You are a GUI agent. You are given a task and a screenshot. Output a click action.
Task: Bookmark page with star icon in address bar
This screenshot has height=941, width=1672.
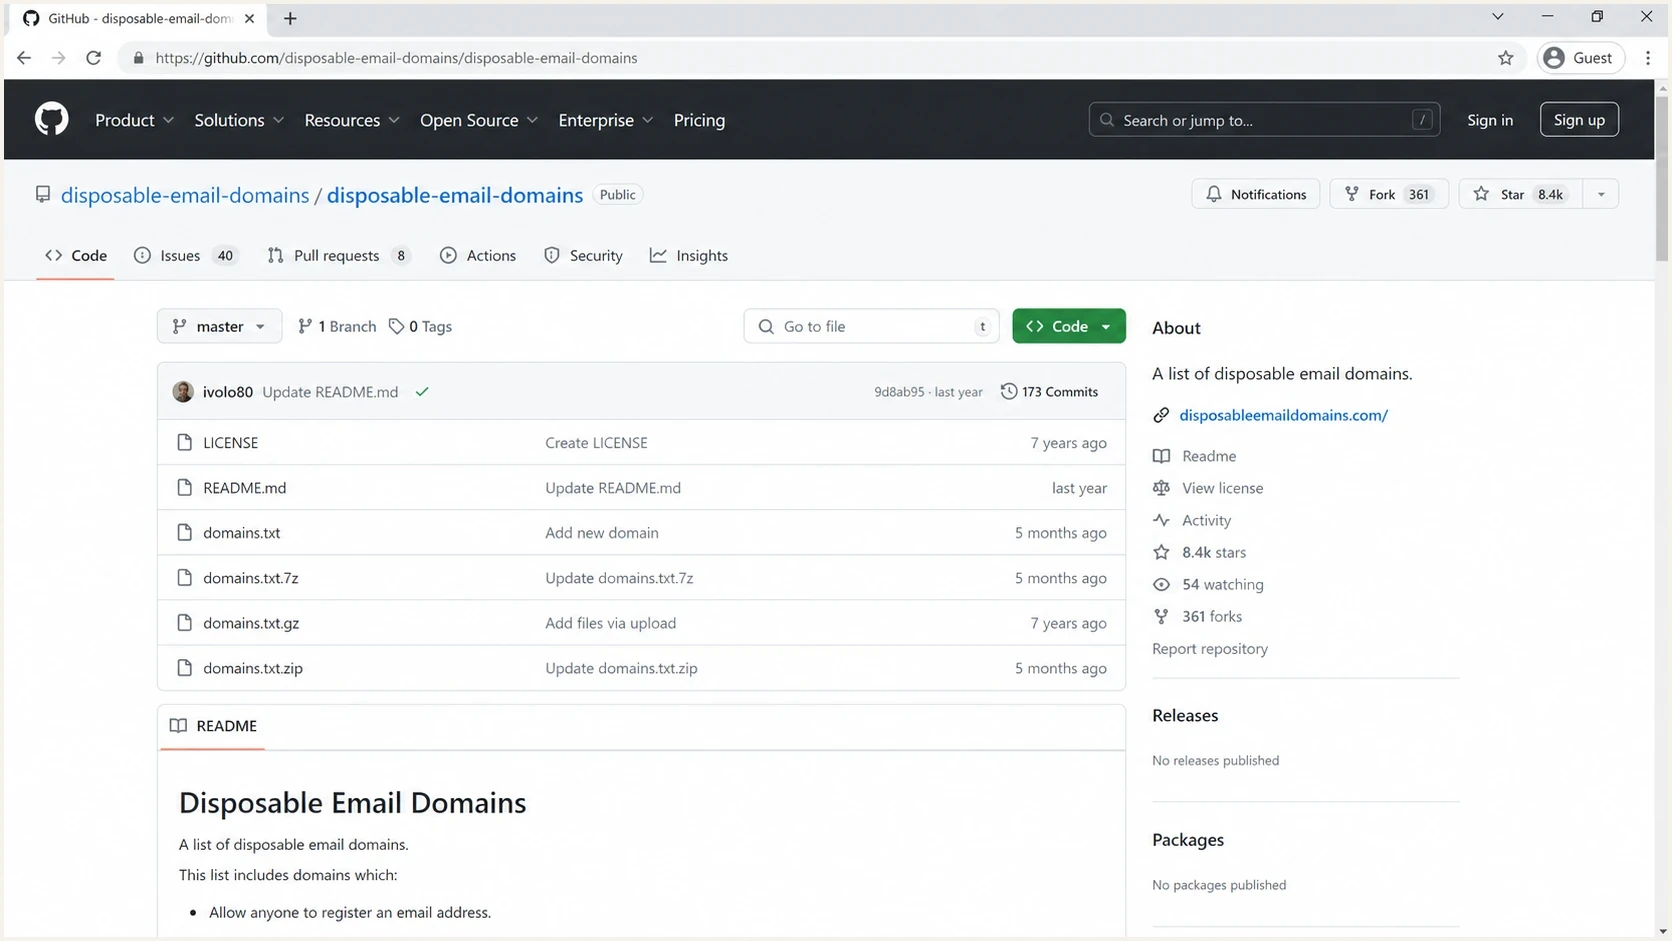click(x=1506, y=58)
